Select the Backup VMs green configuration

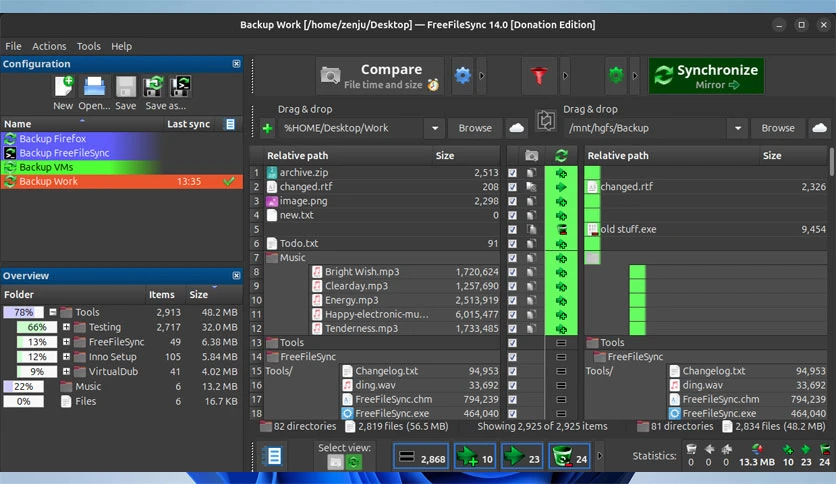122,167
